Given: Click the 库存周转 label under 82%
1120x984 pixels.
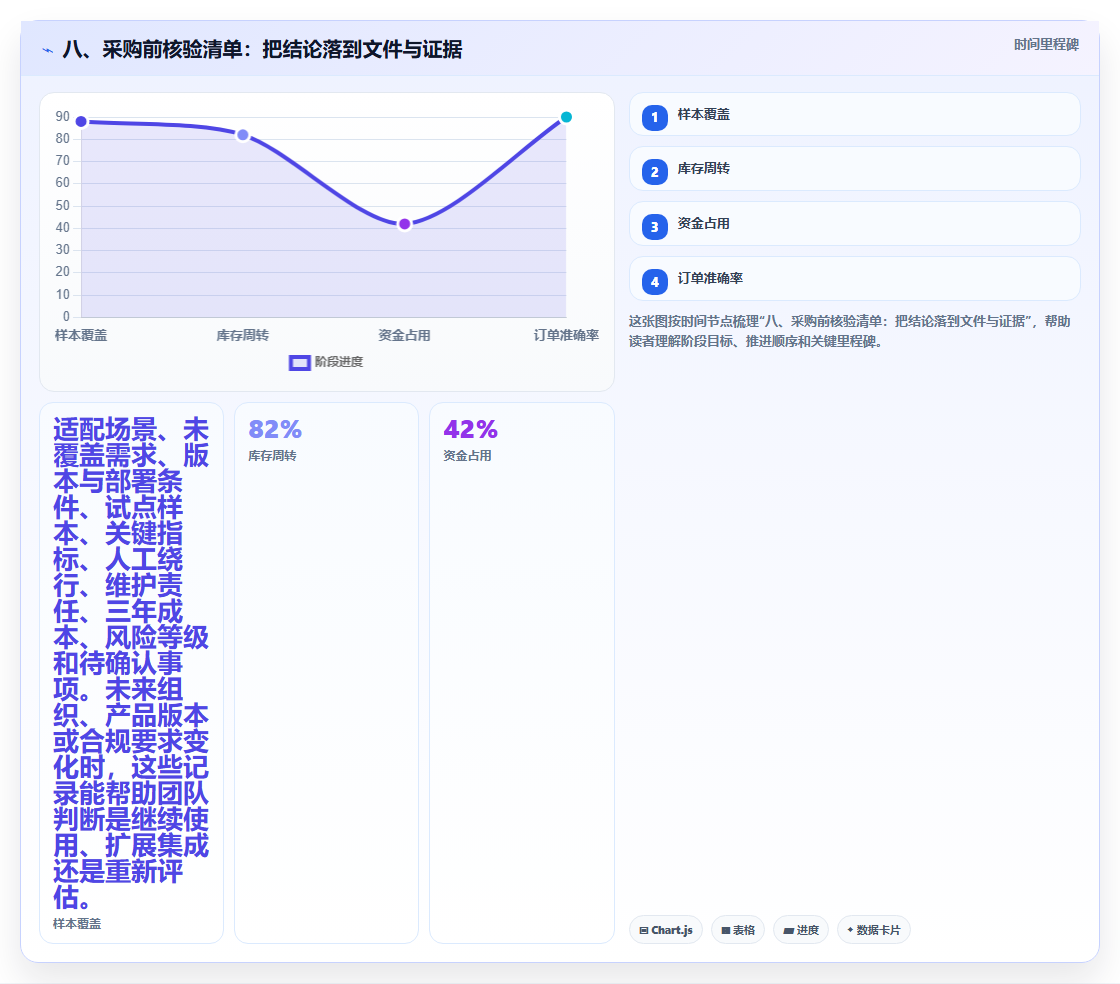Looking at the screenshot, I should coord(272,456).
